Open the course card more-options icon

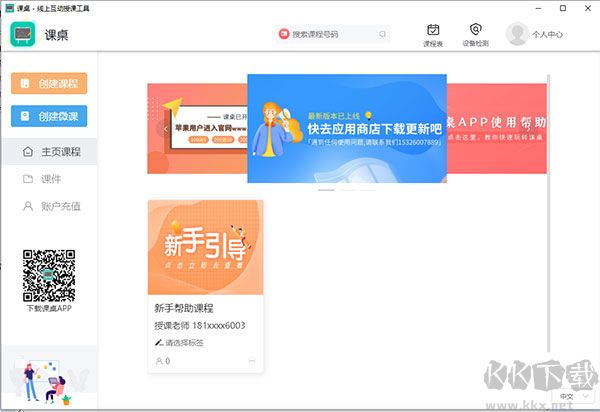pyautogui.click(x=252, y=361)
